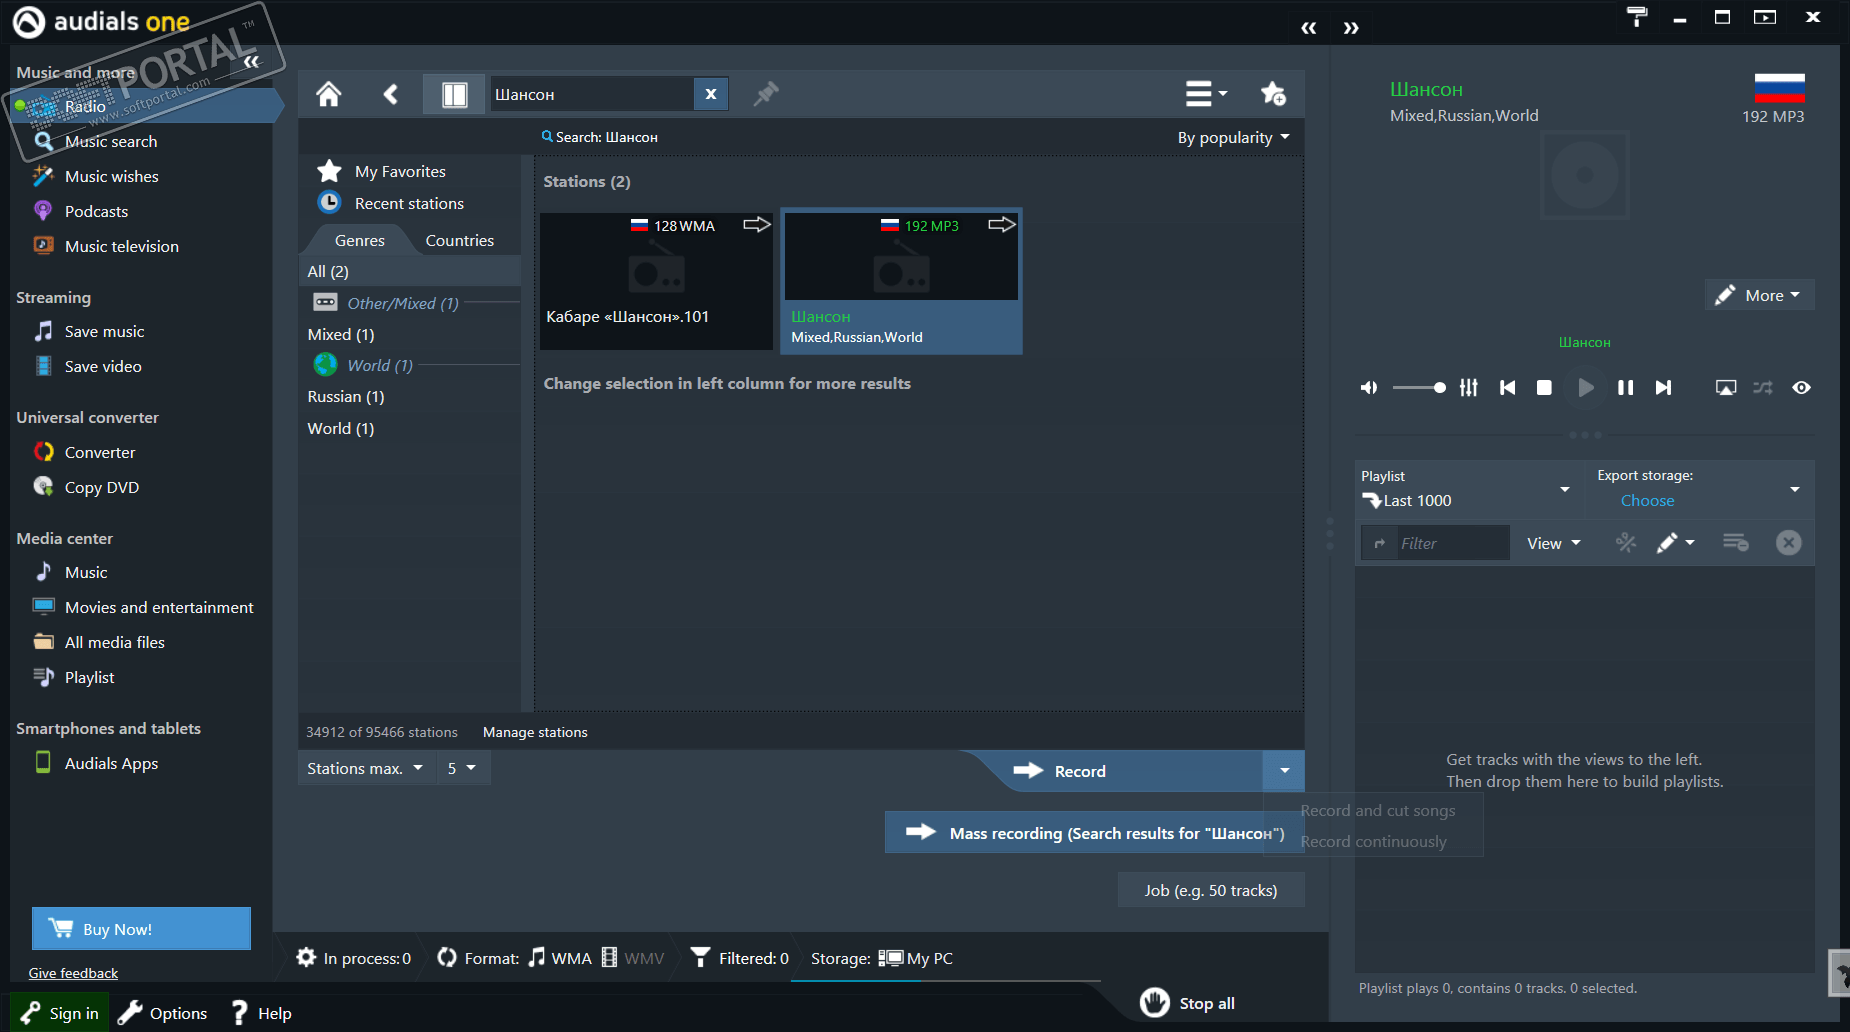Viewport: 1850px width, 1032px height.
Task: Clear the playlist with the X icon
Action: (1788, 543)
